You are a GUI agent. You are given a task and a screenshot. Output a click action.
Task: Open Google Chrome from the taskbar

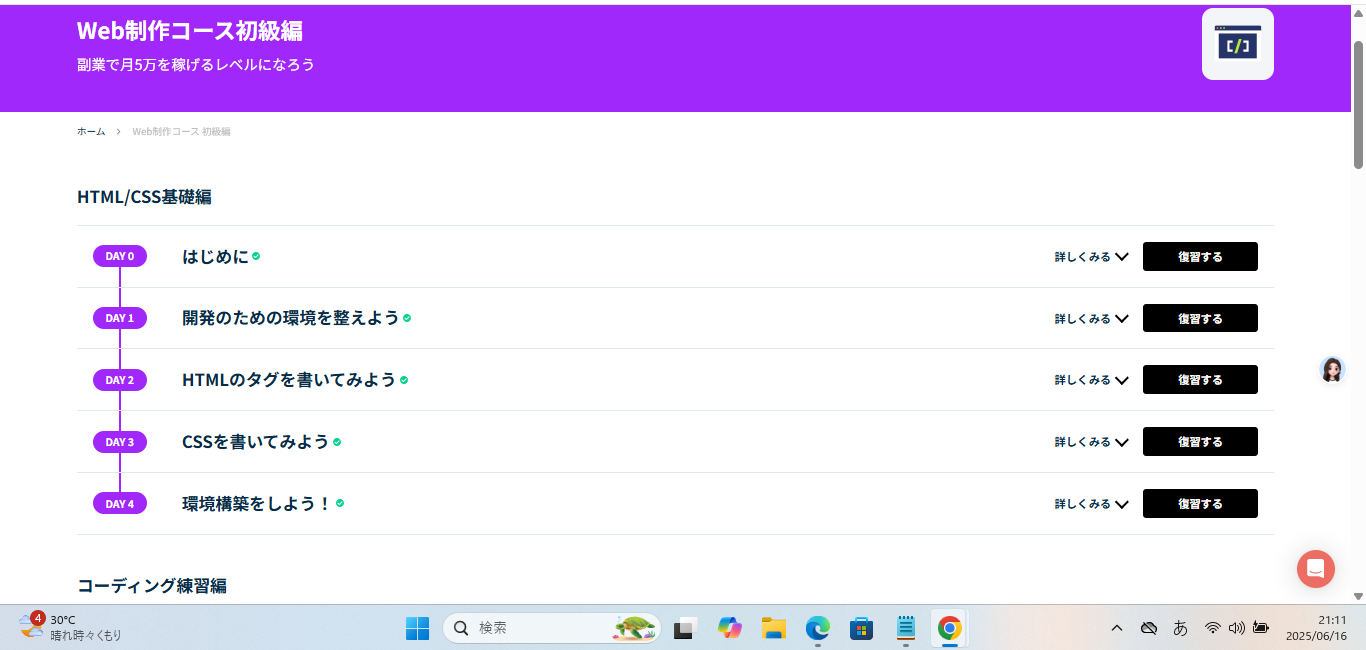[949, 628]
